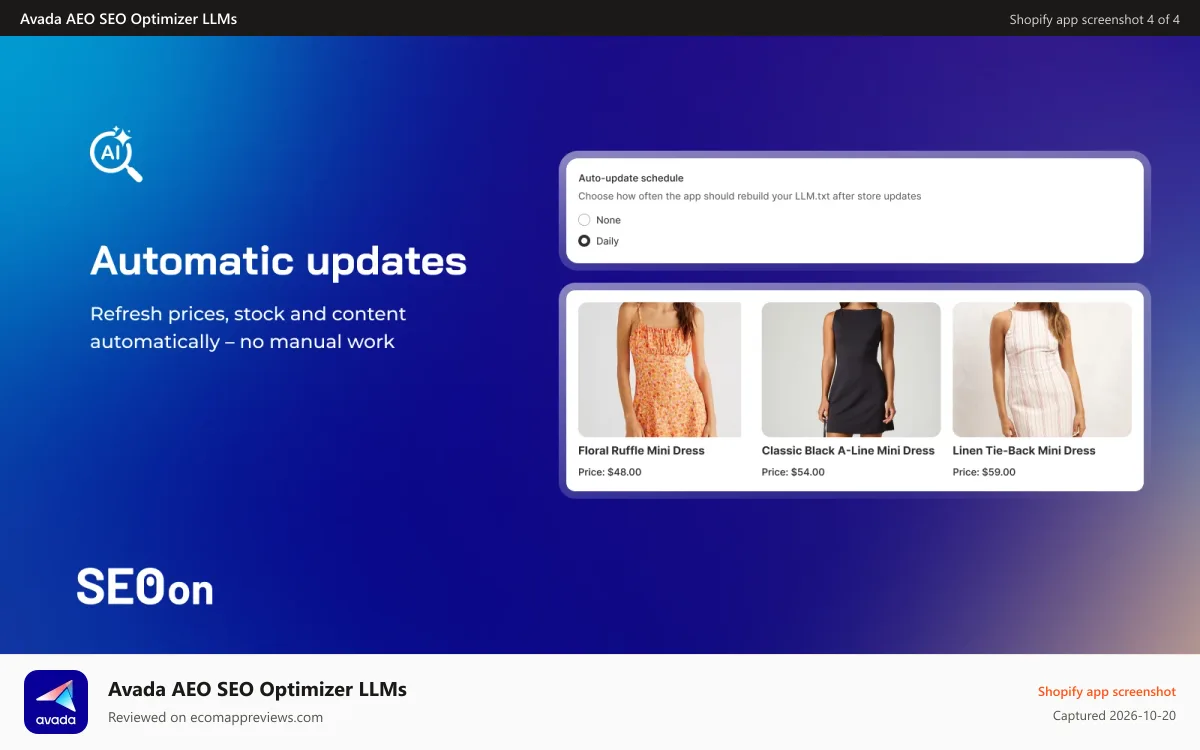Viewport: 1200px width, 750px height.
Task: Click the orange Shopify app screenshot label
Action: pyautogui.click(x=1107, y=691)
